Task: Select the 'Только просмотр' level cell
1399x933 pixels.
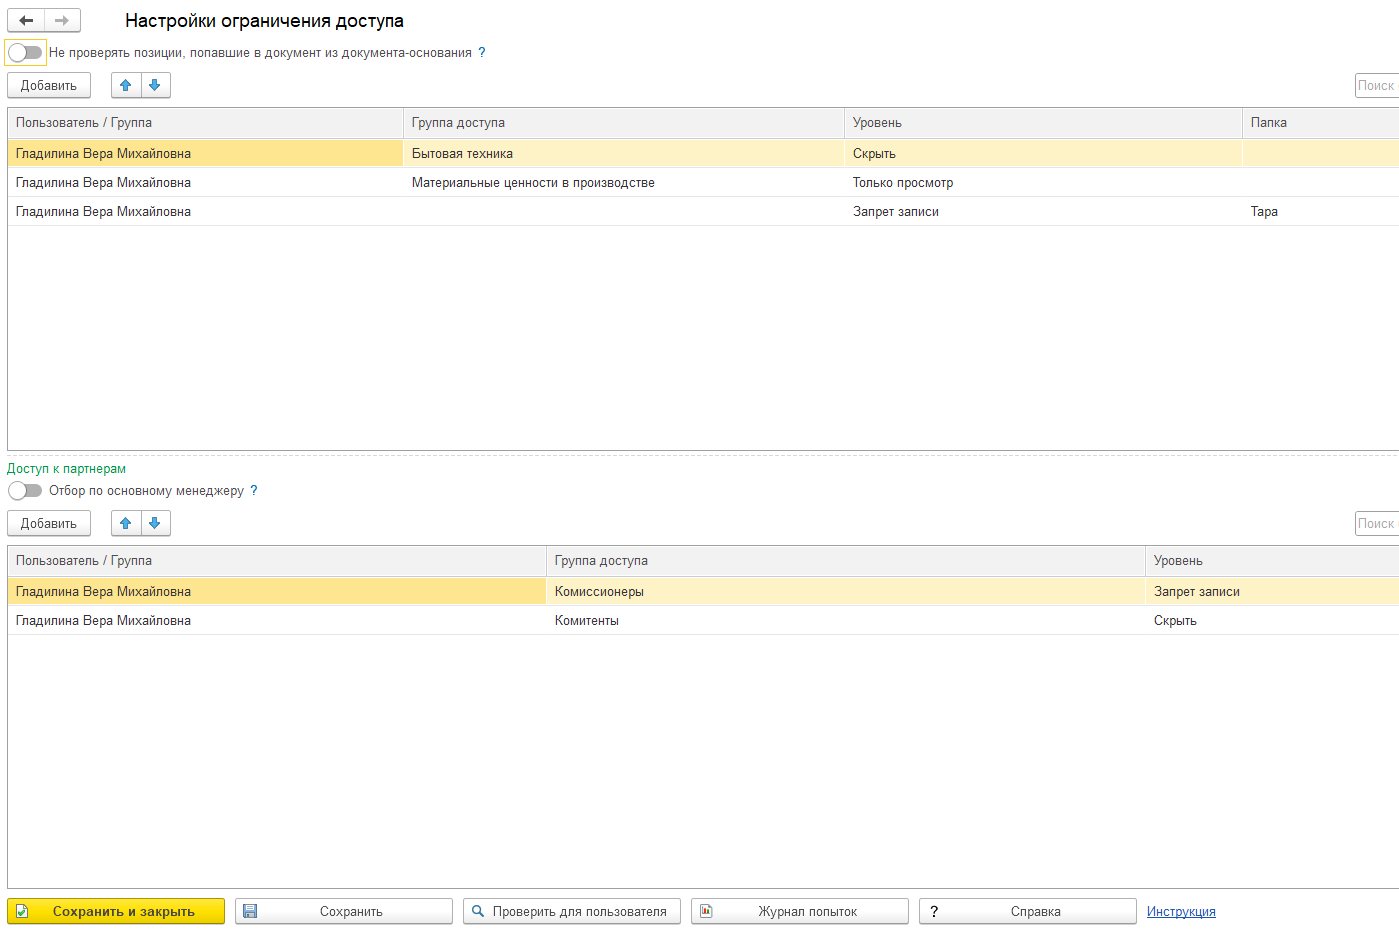Action: (1043, 182)
